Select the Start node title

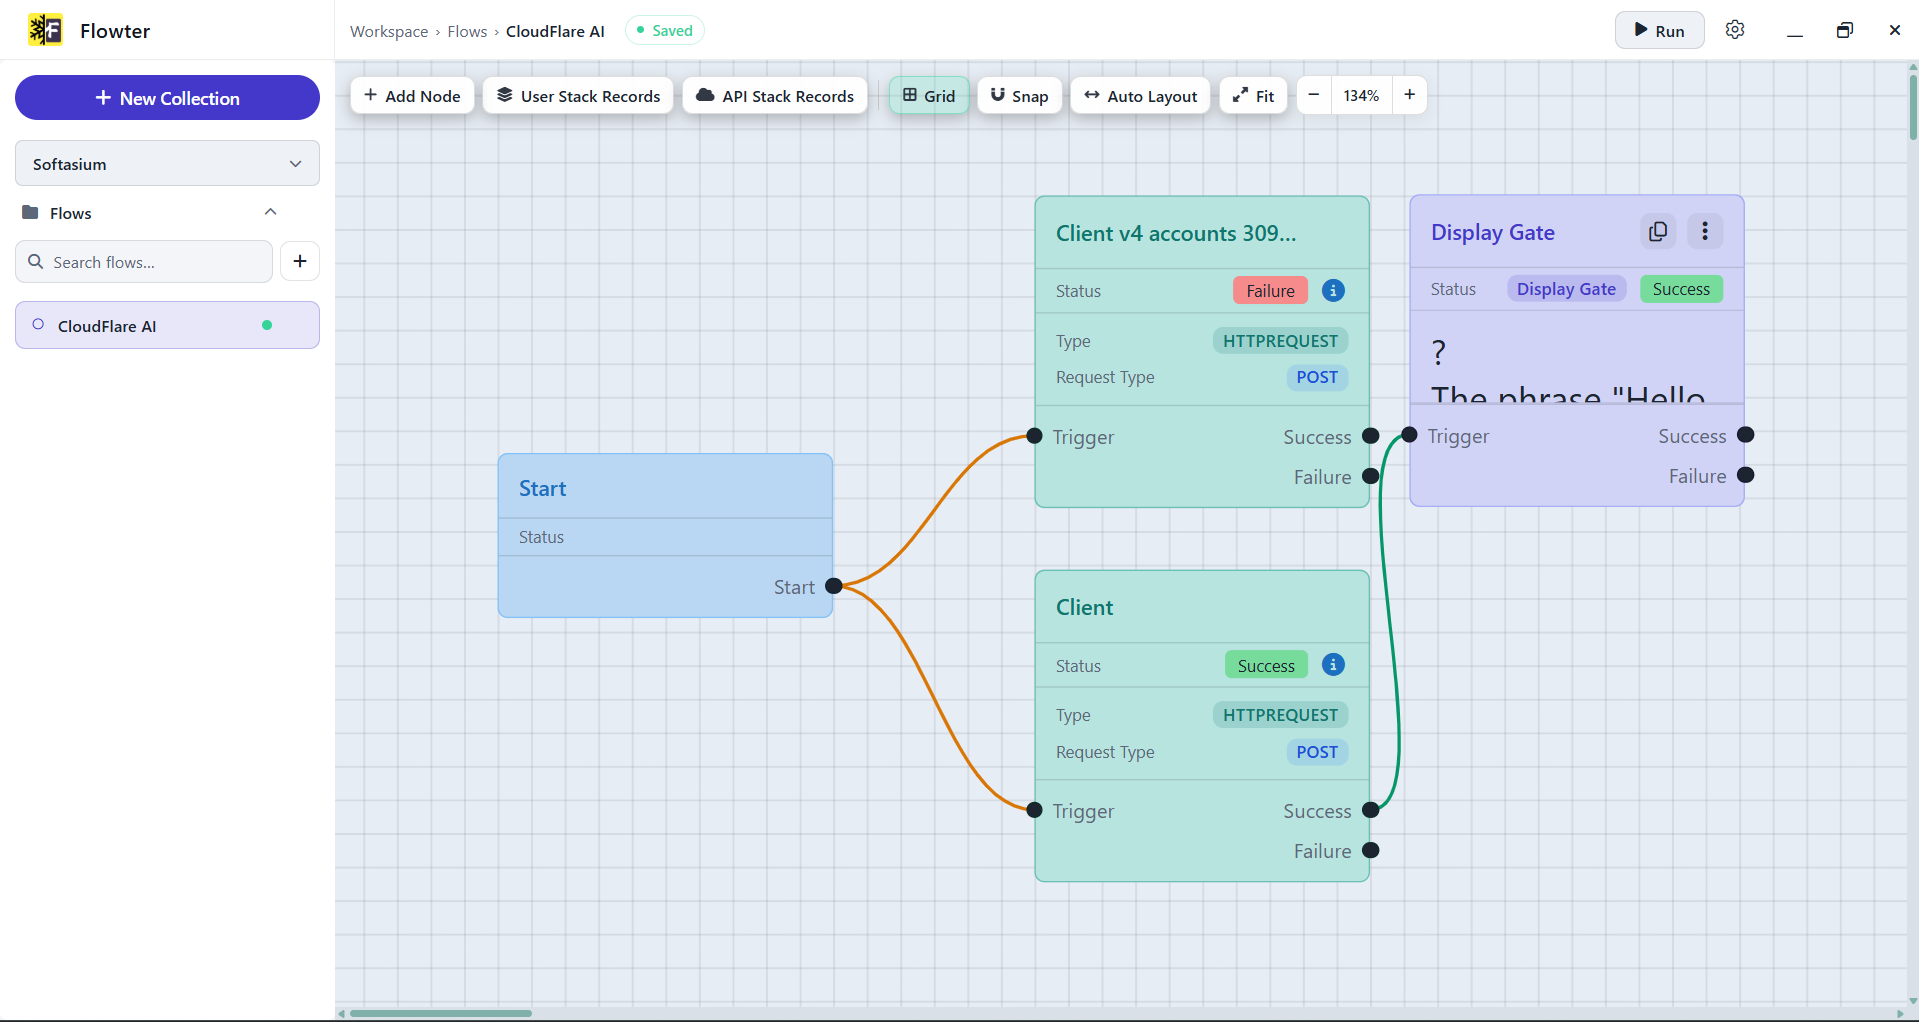click(542, 488)
